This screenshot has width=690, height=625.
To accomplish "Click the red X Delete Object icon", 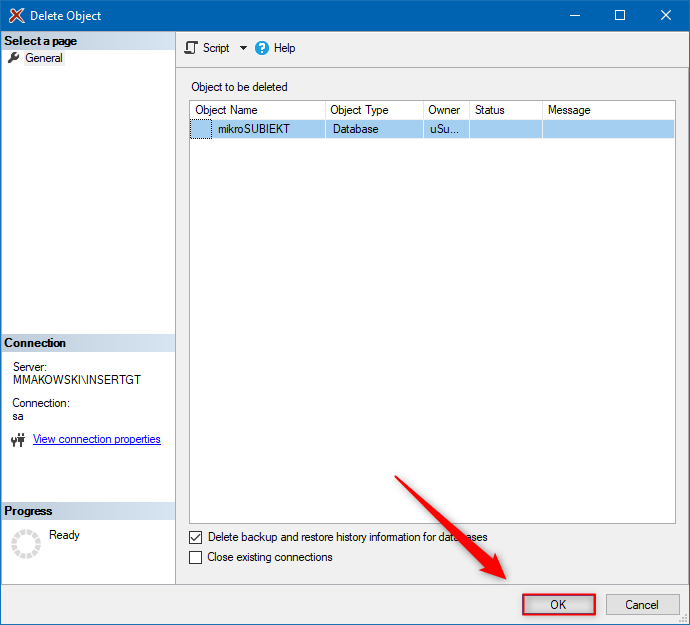I will (x=17, y=16).
